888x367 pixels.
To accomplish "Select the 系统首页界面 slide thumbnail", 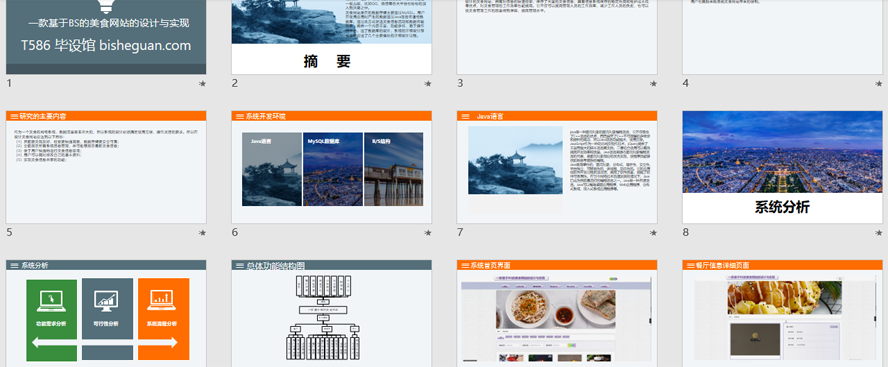I will [557, 313].
